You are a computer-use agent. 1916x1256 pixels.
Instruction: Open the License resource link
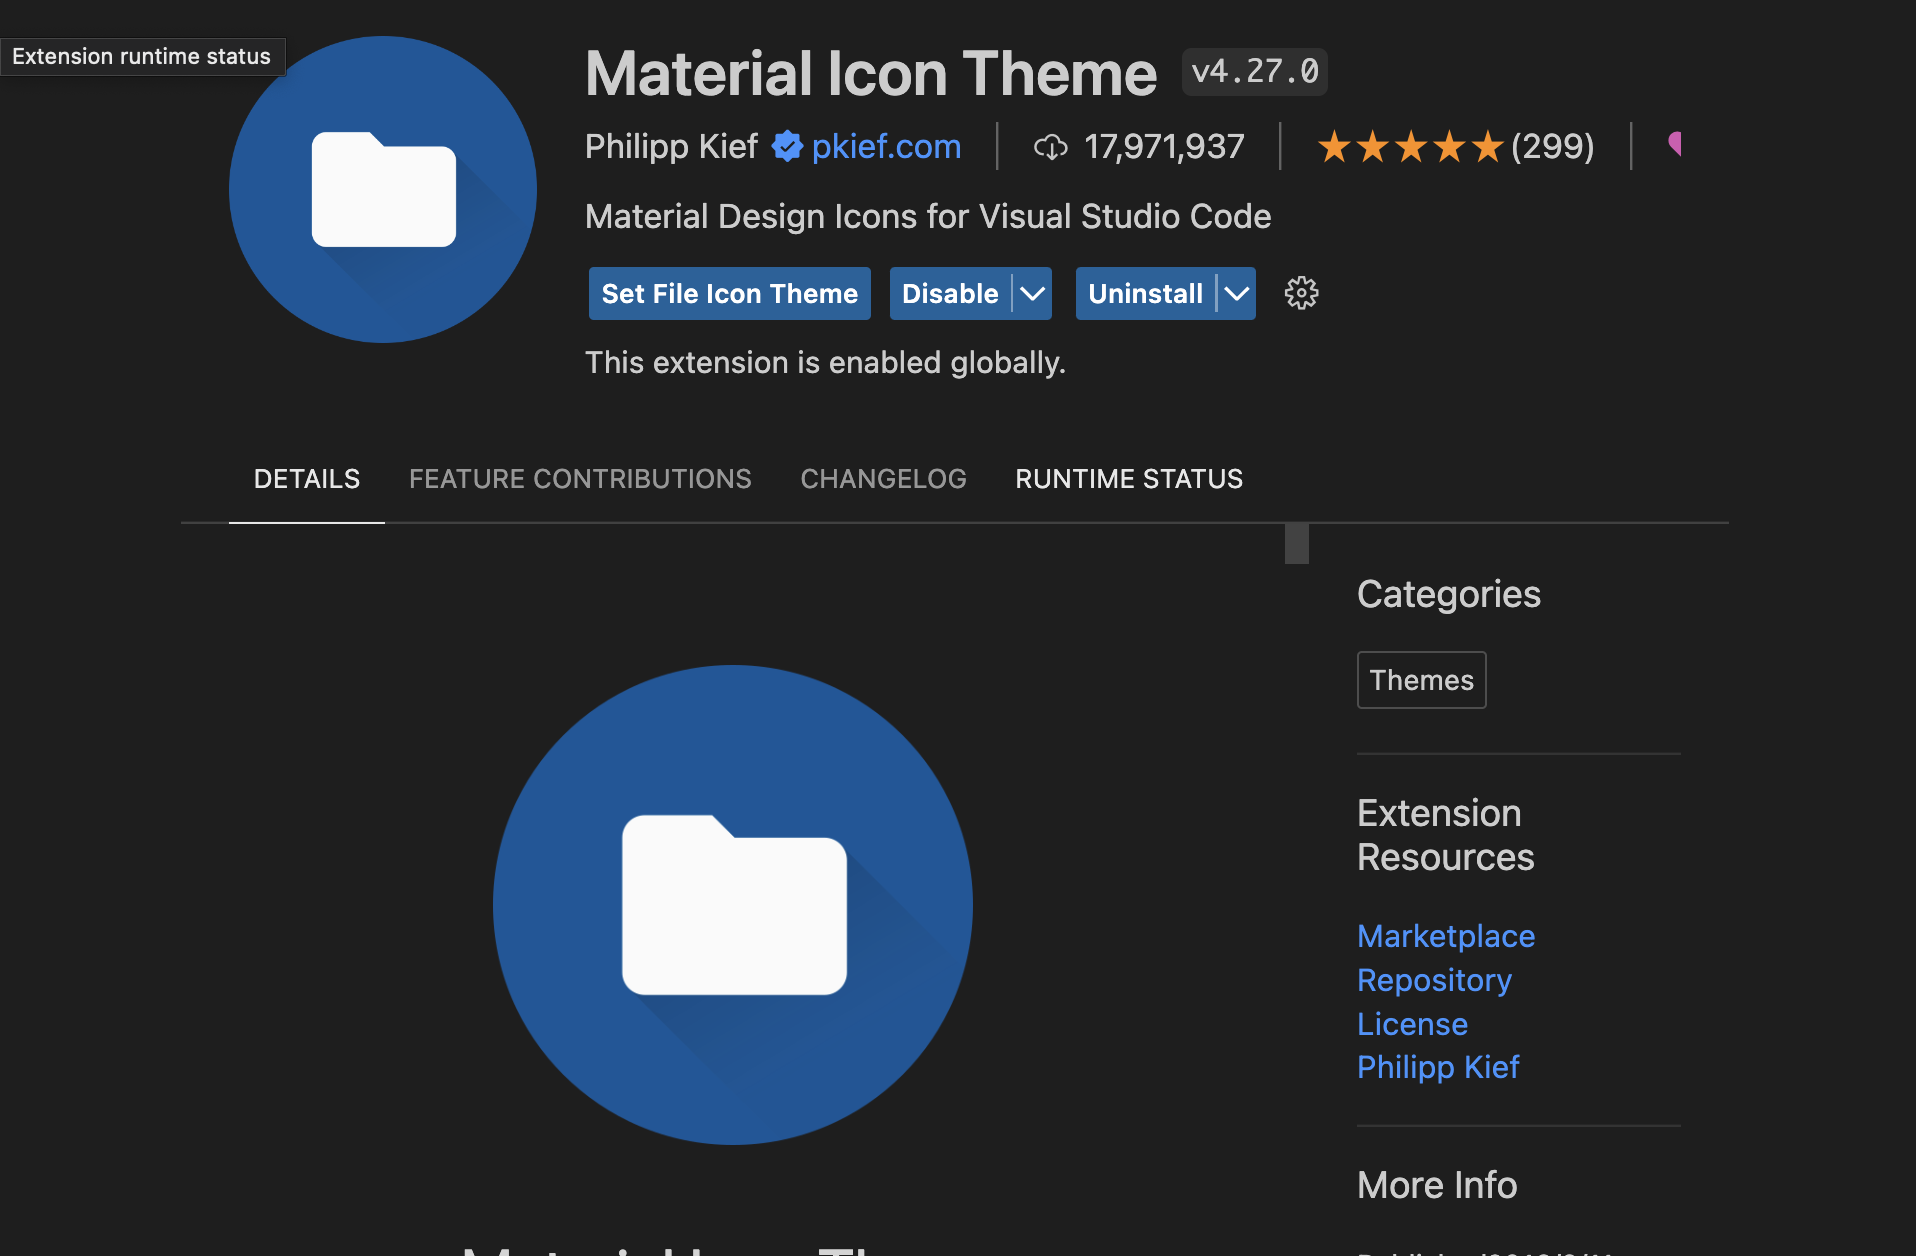[1412, 1024]
